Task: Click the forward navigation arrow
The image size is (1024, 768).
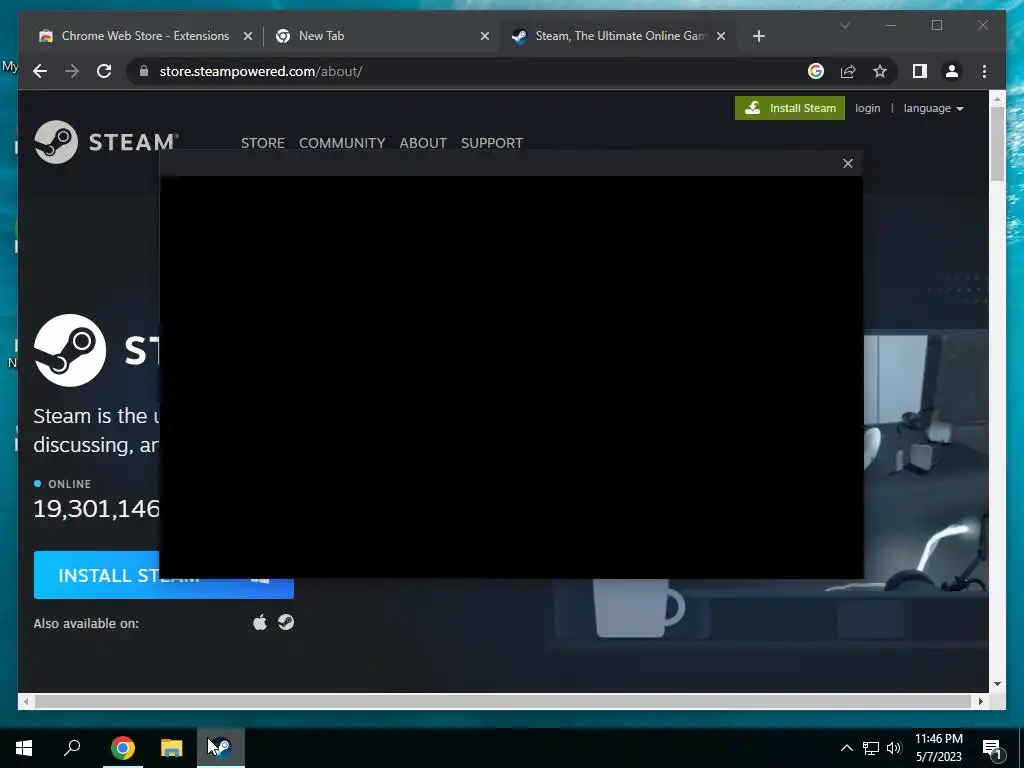Action: tap(72, 71)
